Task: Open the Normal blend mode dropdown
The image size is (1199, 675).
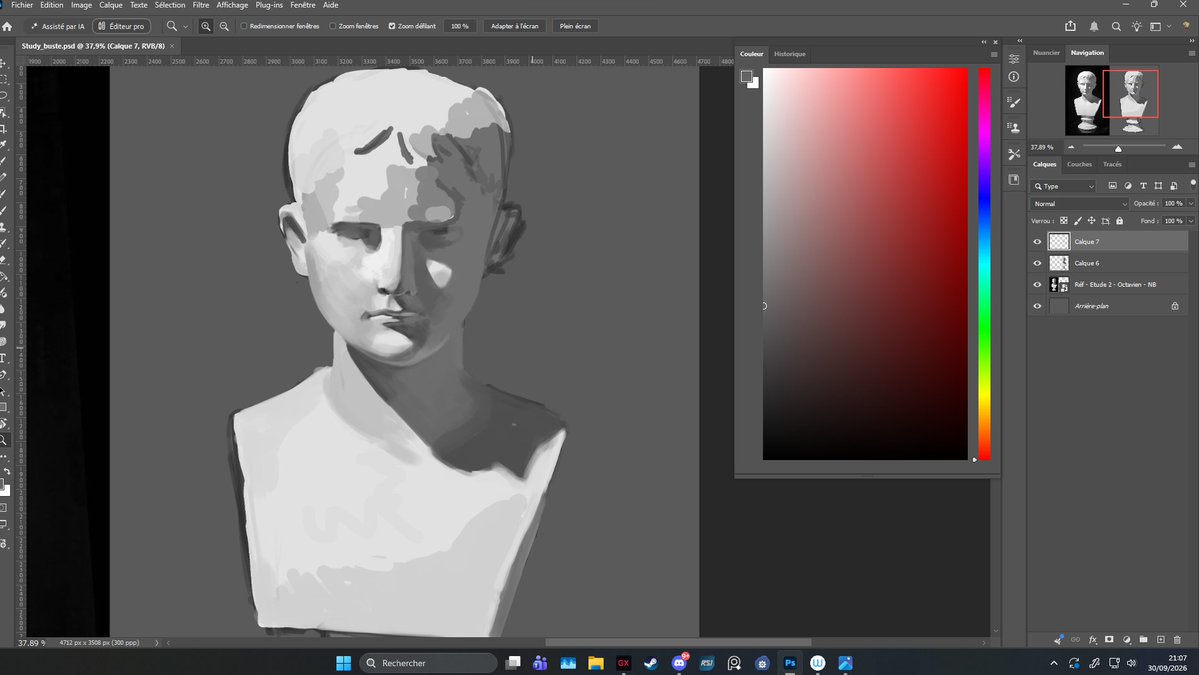Action: (x=1080, y=203)
